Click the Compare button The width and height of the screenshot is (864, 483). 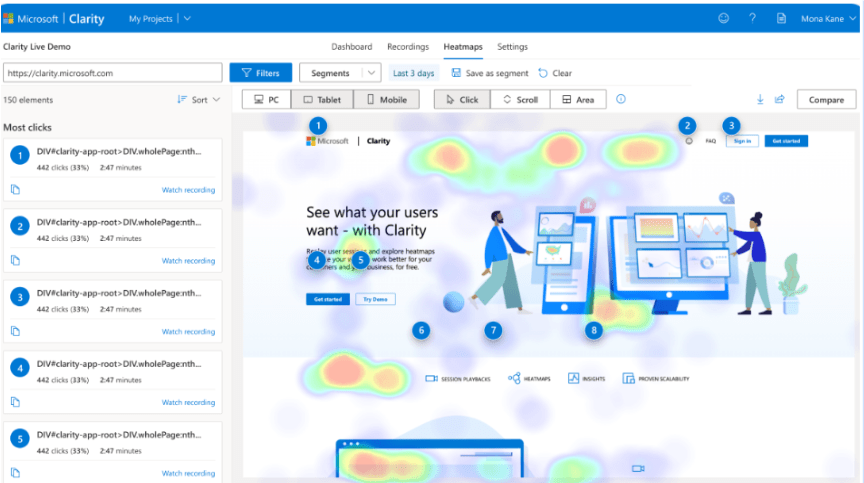pyautogui.click(x=826, y=100)
